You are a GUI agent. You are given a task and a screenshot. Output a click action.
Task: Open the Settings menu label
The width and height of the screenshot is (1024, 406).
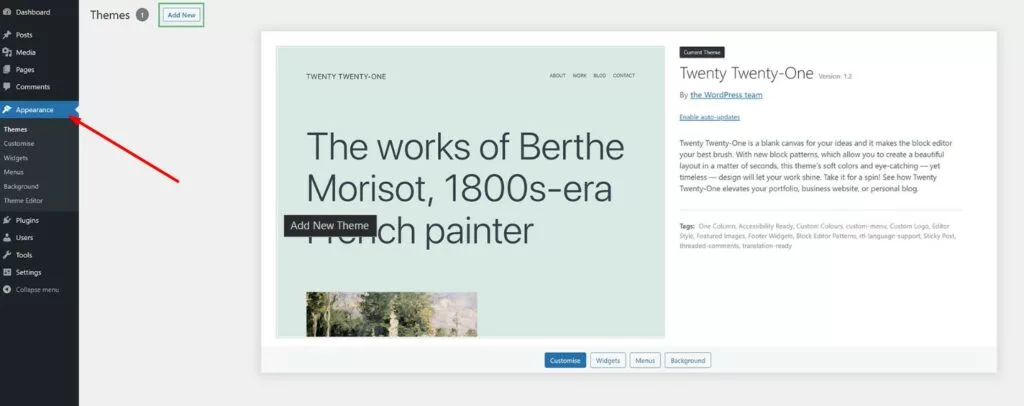tap(29, 272)
